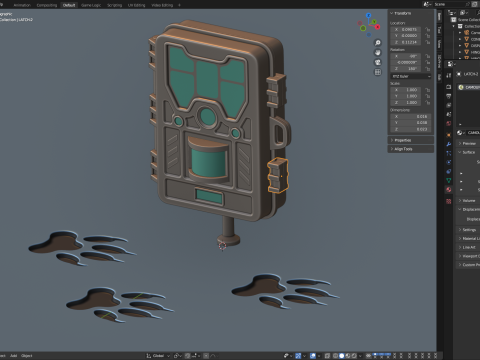Click the Scene name field at top
Image resolution: width=480 pixels, height=360 pixels.
point(452,4)
